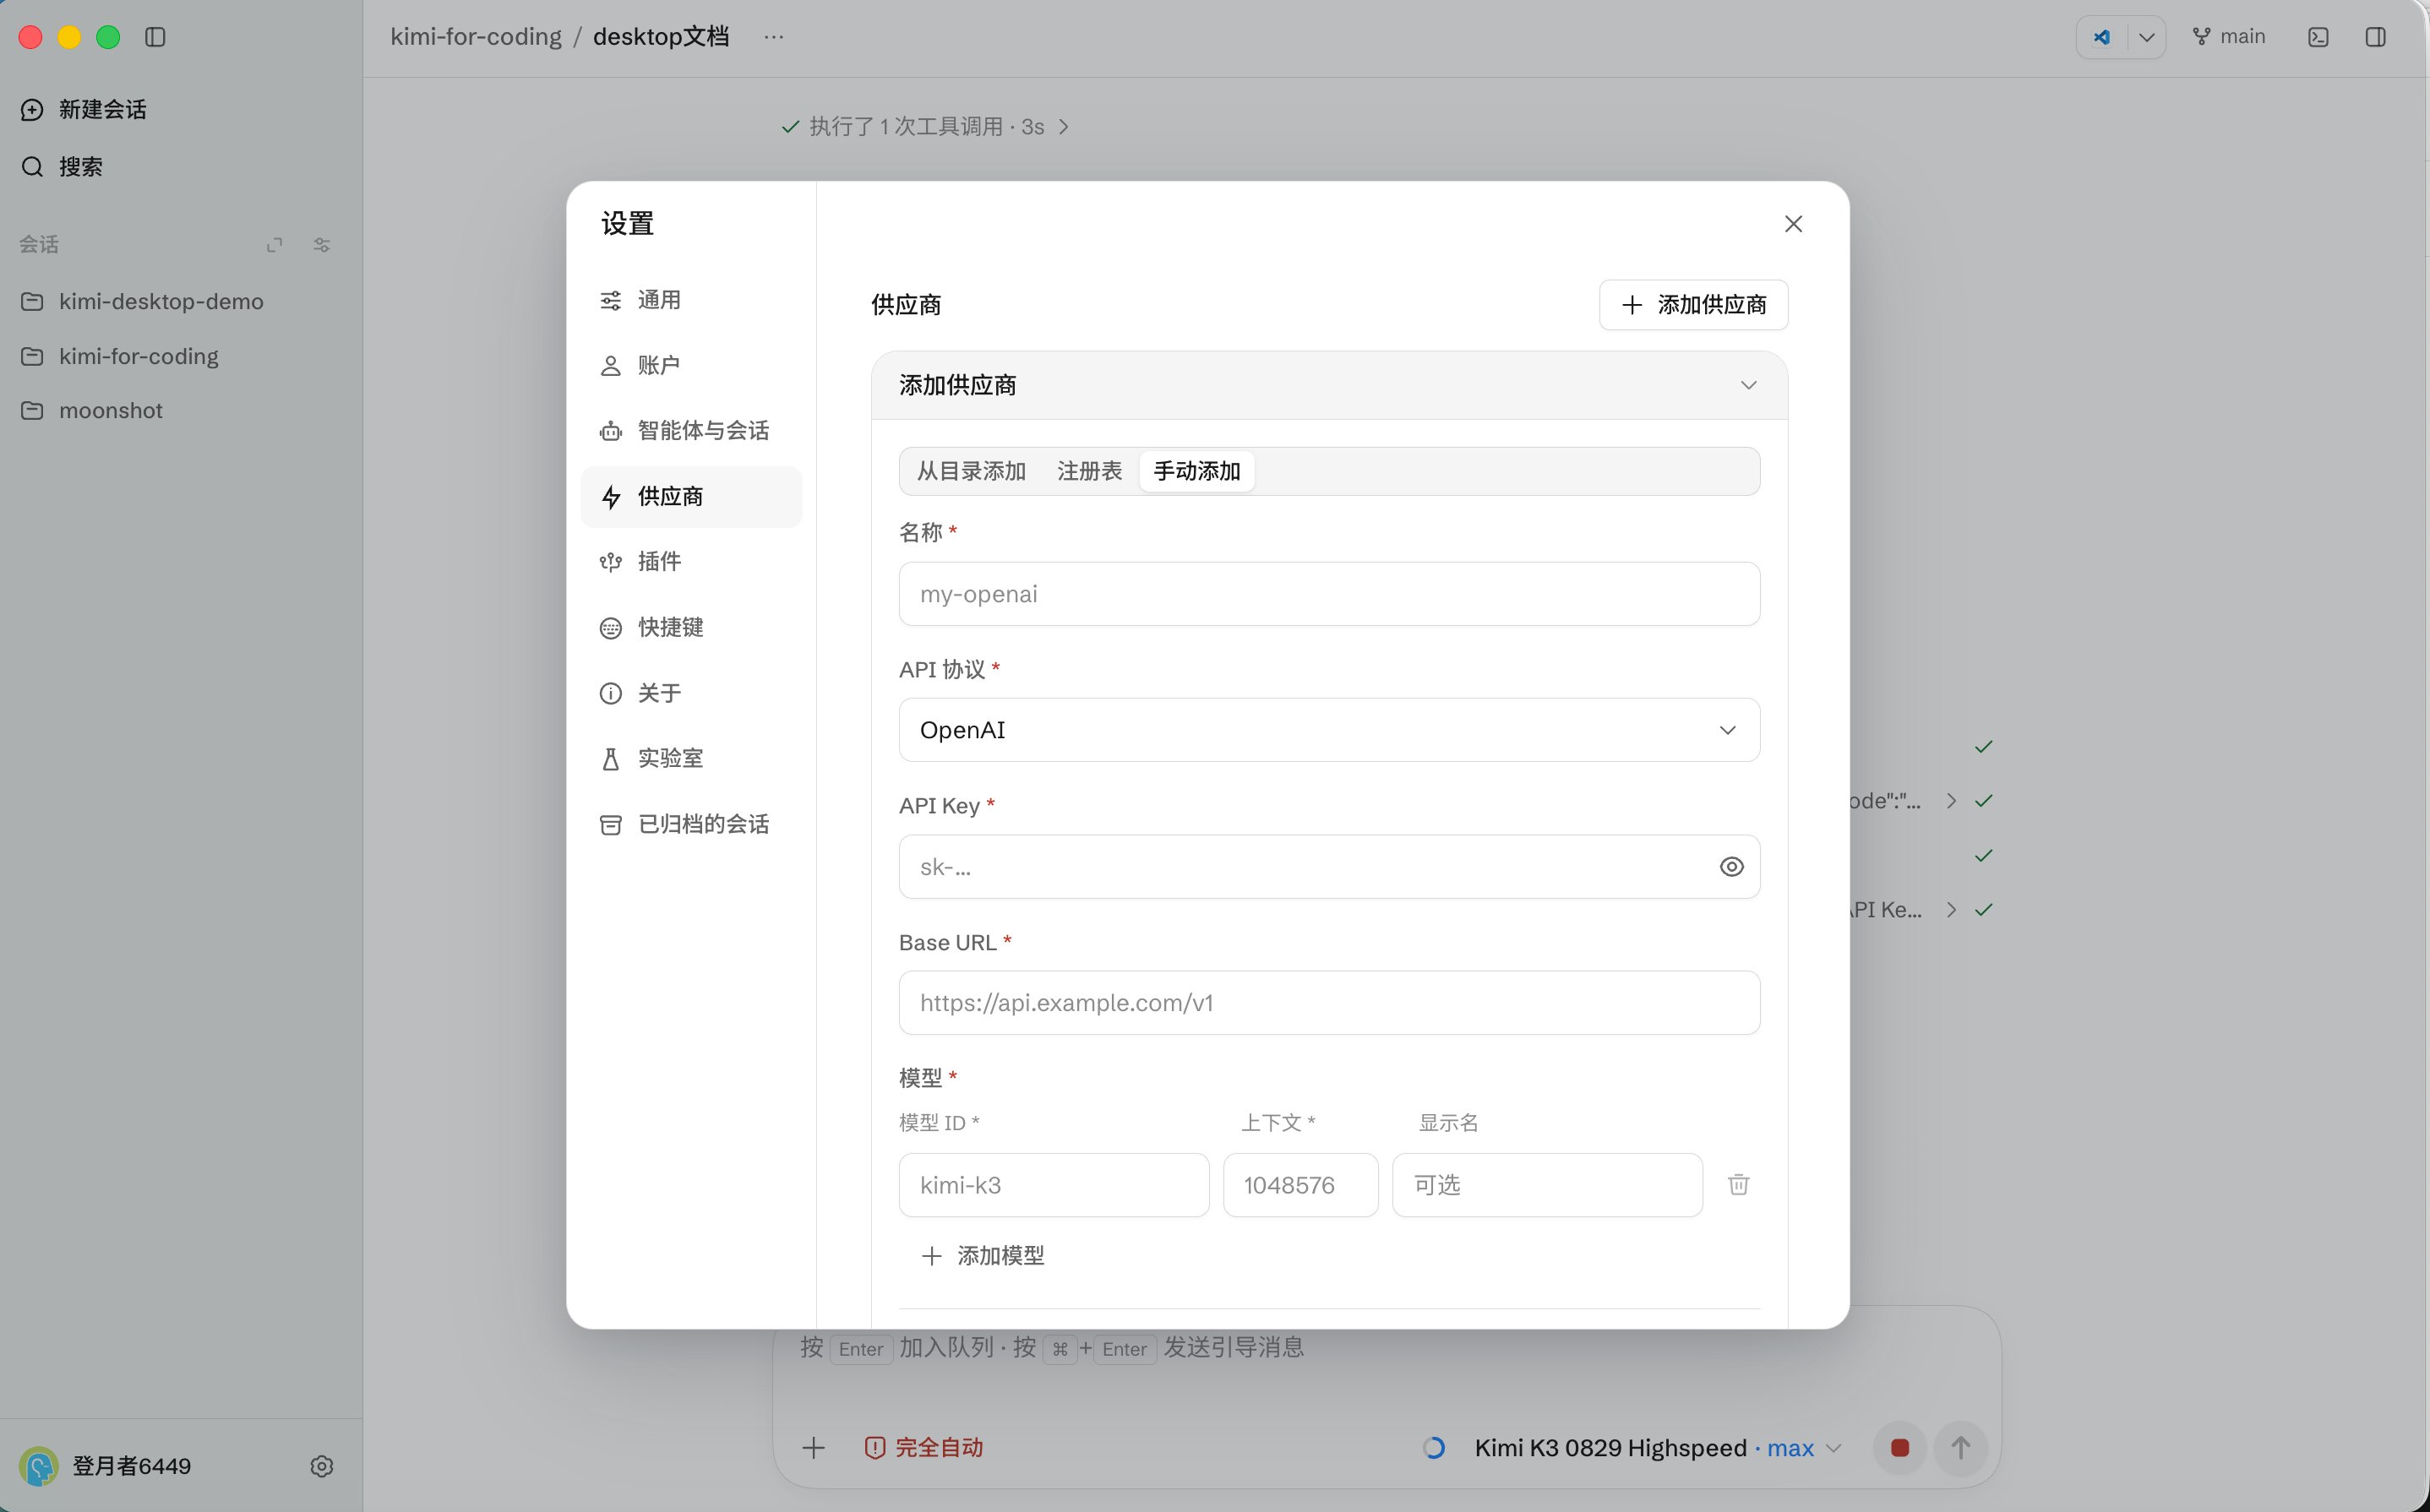Focus the 上下文 field 1048576
The image size is (2430, 1512).
(1300, 1185)
